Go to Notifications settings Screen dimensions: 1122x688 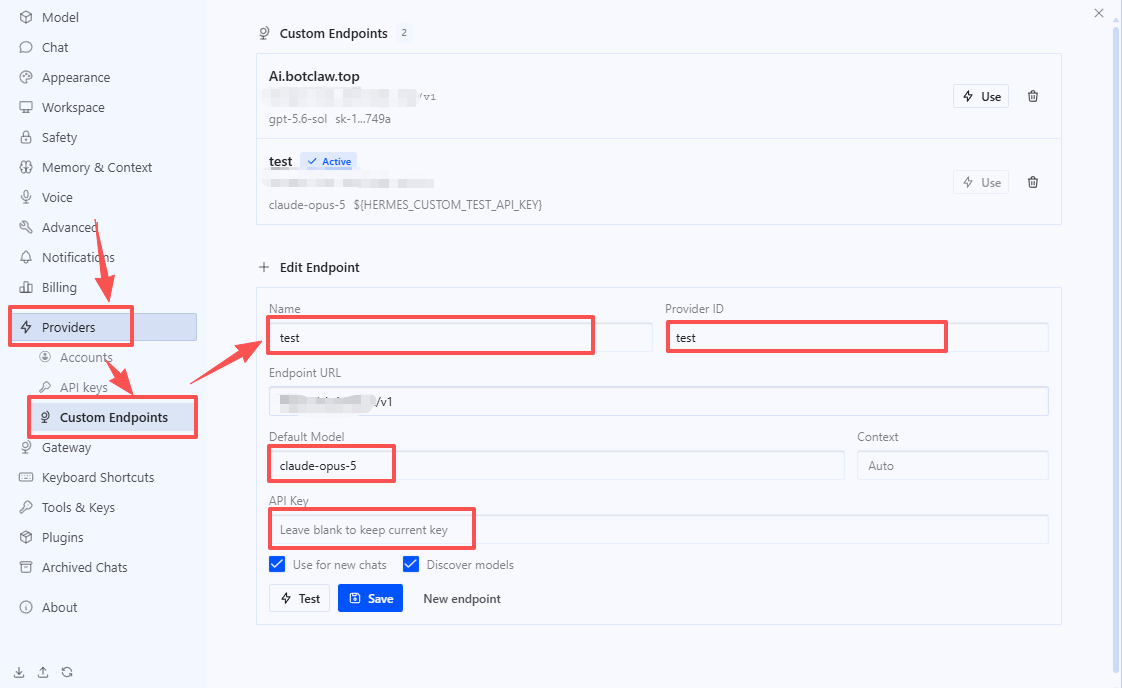coord(78,257)
